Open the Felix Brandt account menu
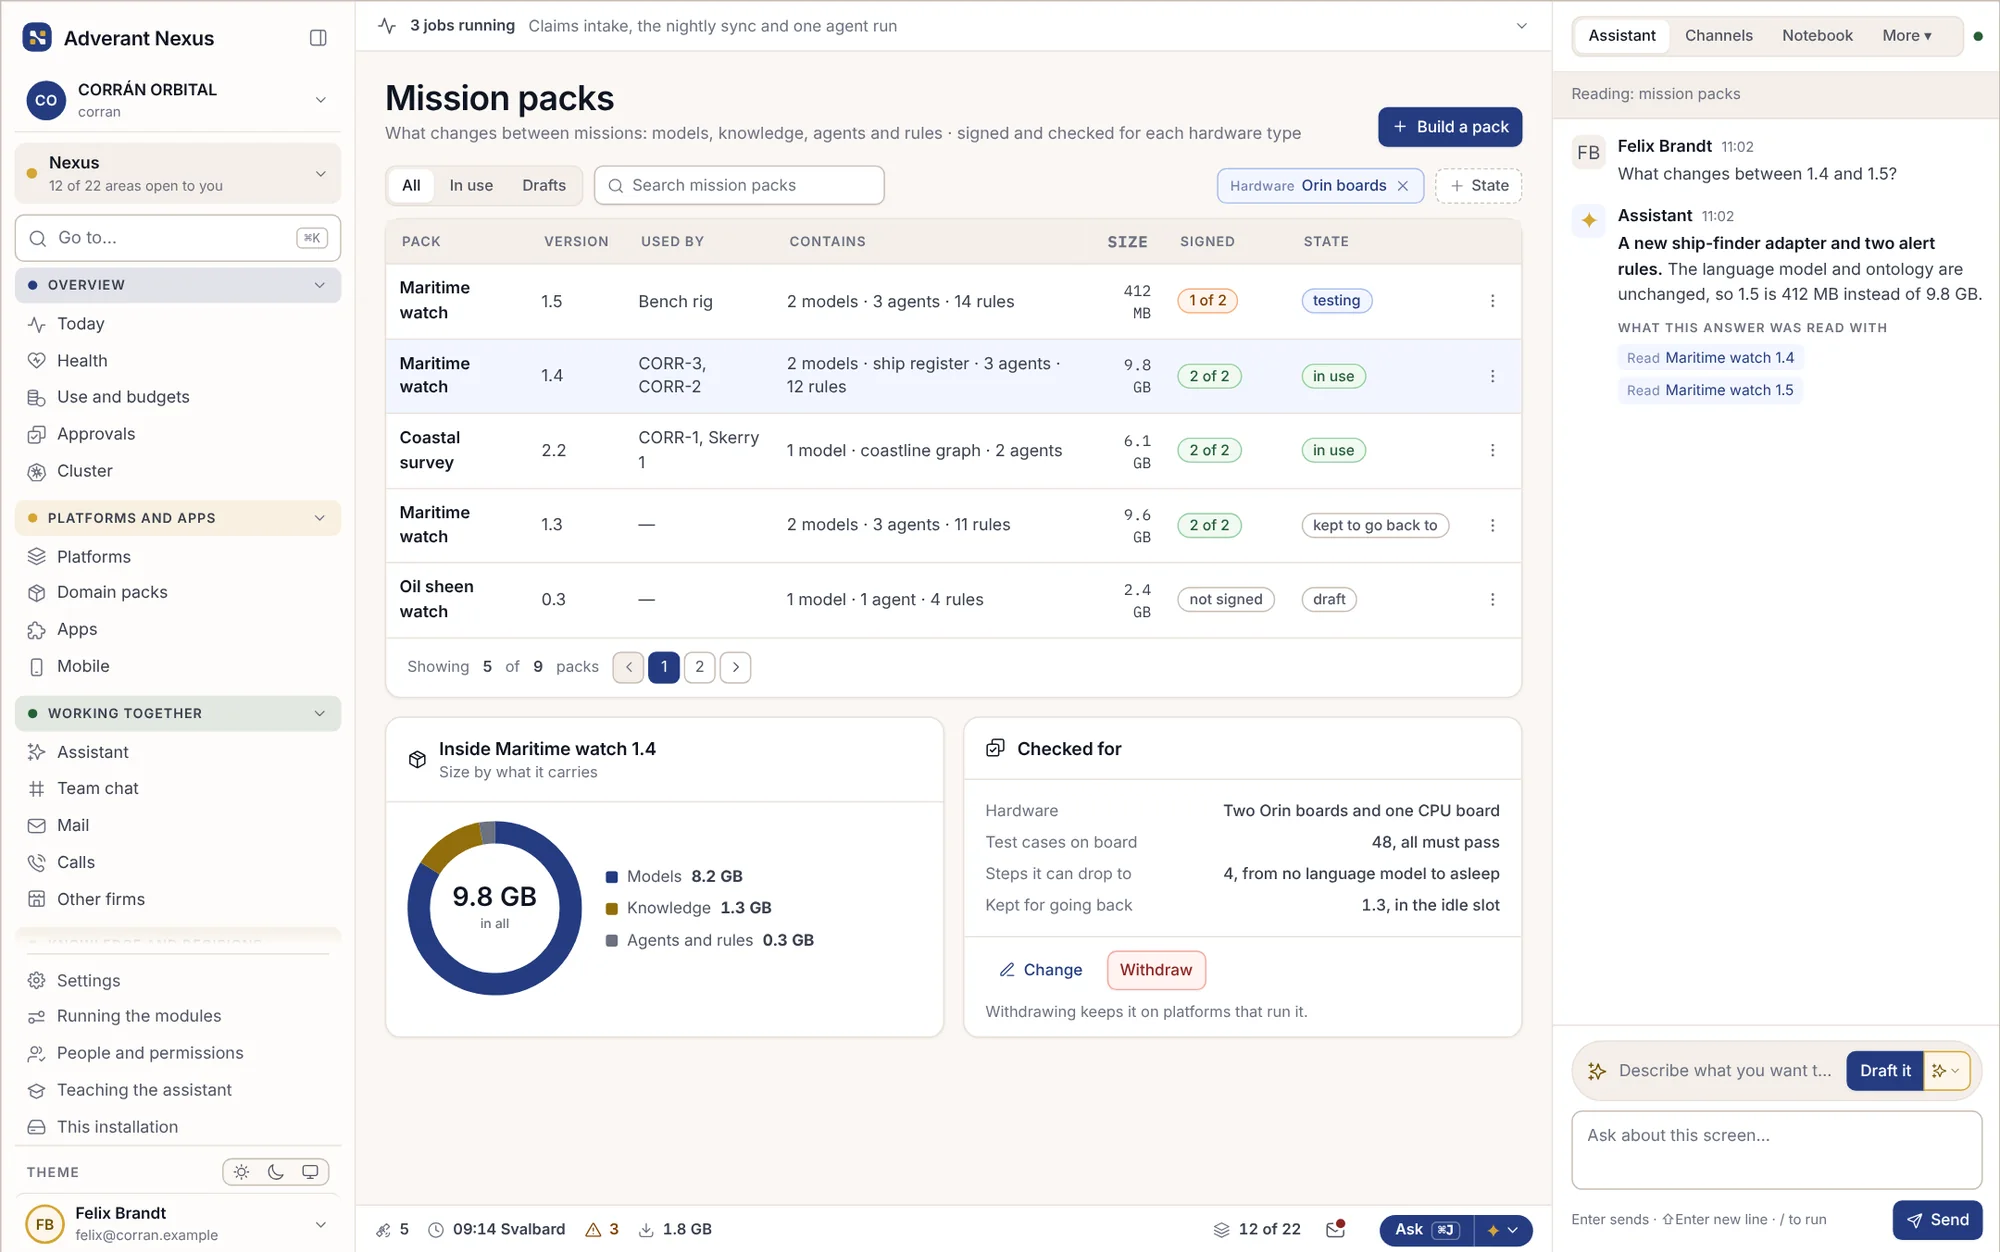The width and height of the screenshot is (2000, 1252). point(178,1224)
